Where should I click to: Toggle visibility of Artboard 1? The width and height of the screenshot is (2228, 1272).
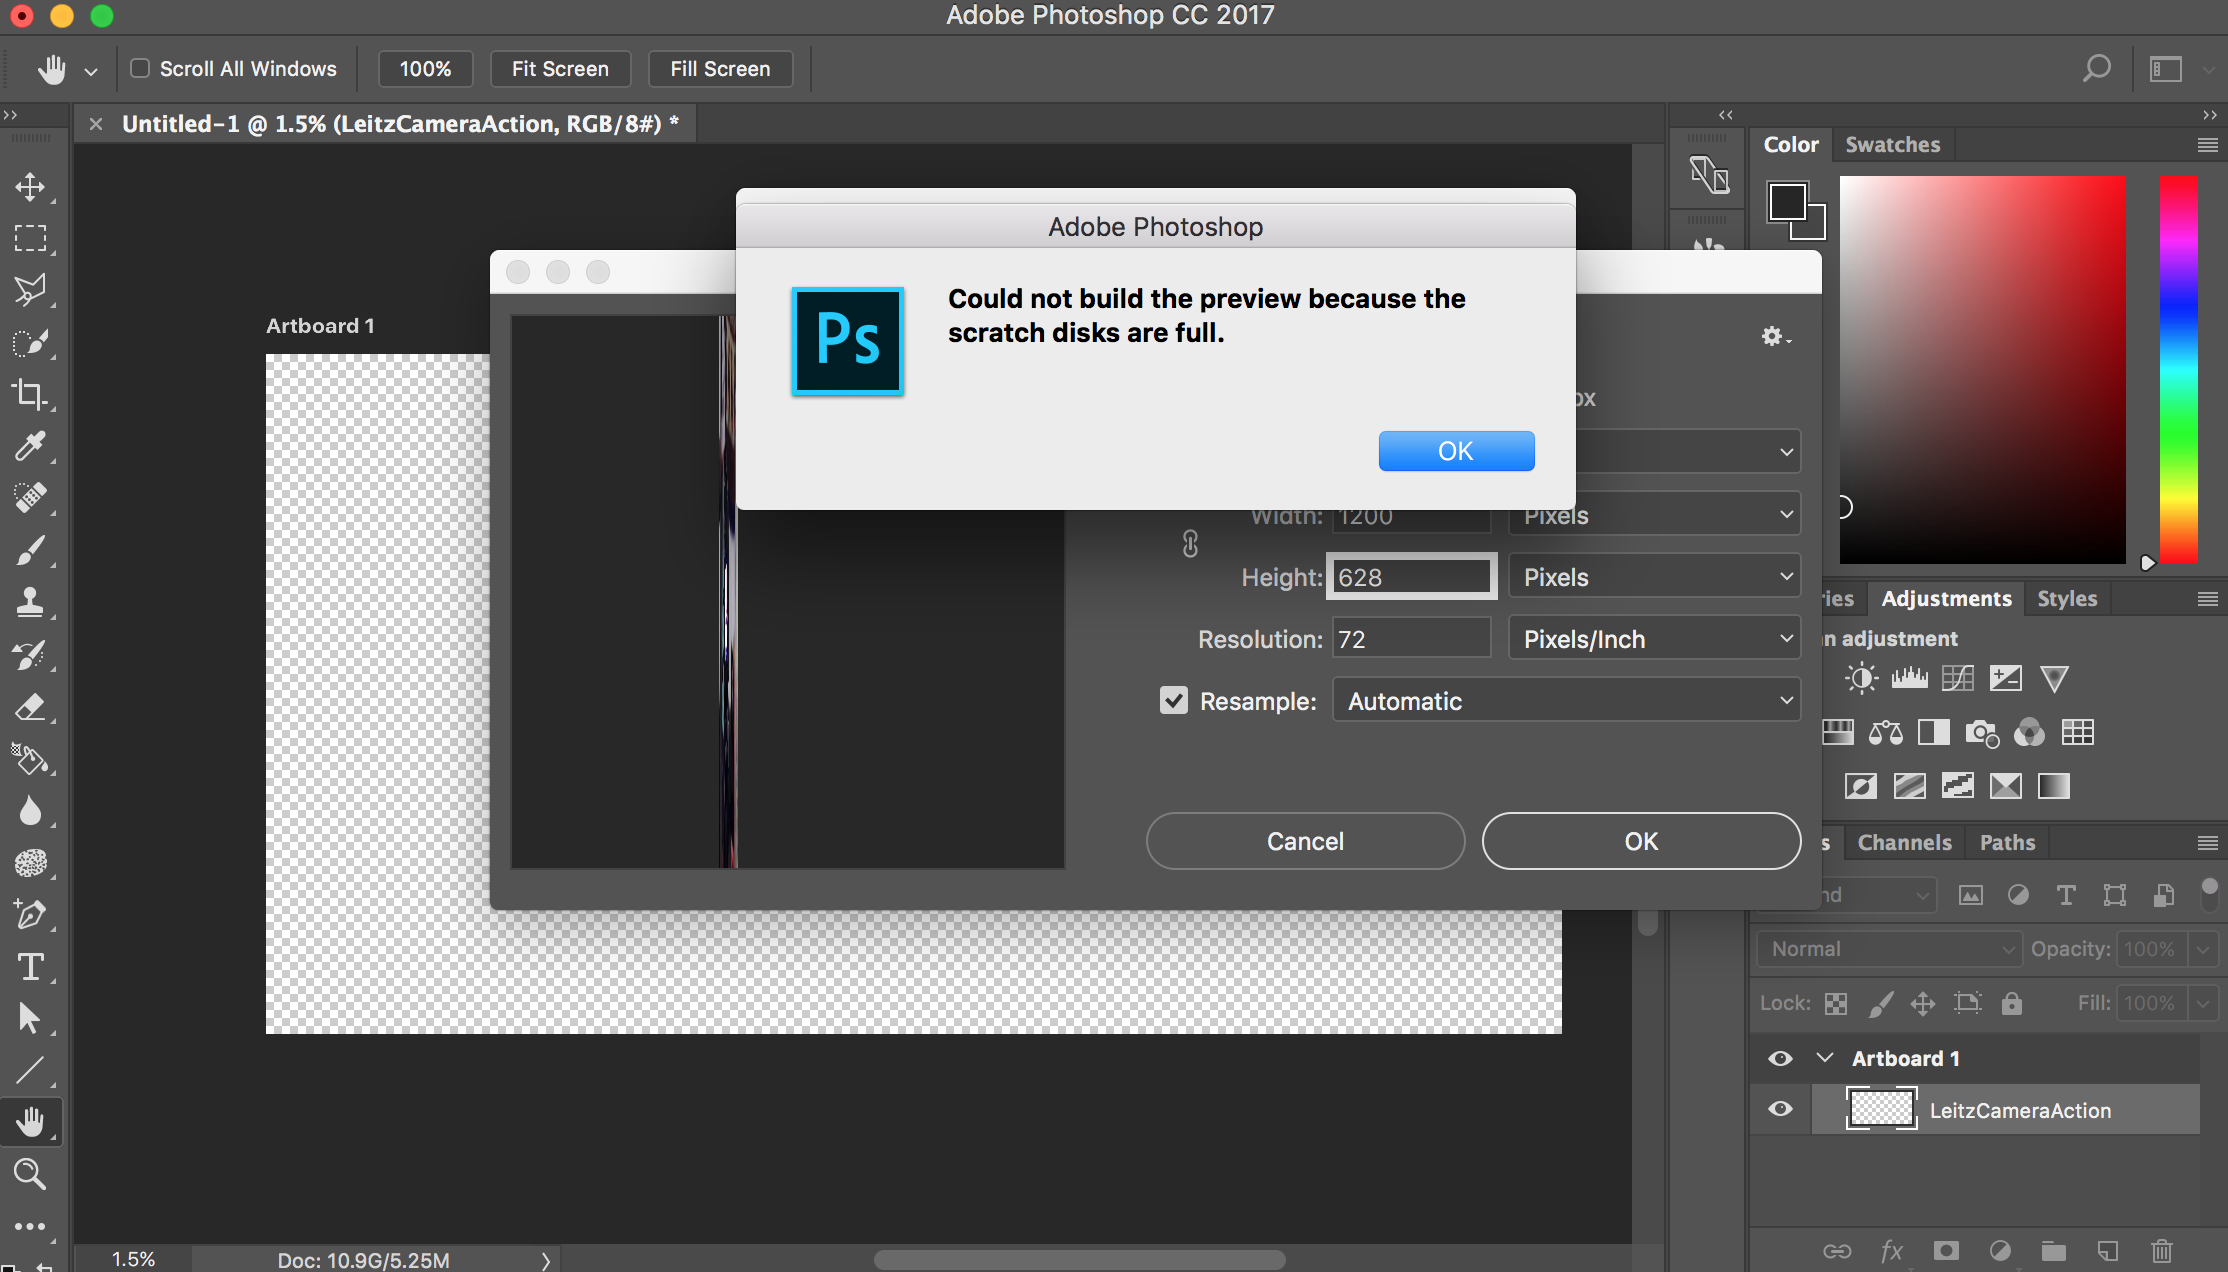(1780, 1058)
